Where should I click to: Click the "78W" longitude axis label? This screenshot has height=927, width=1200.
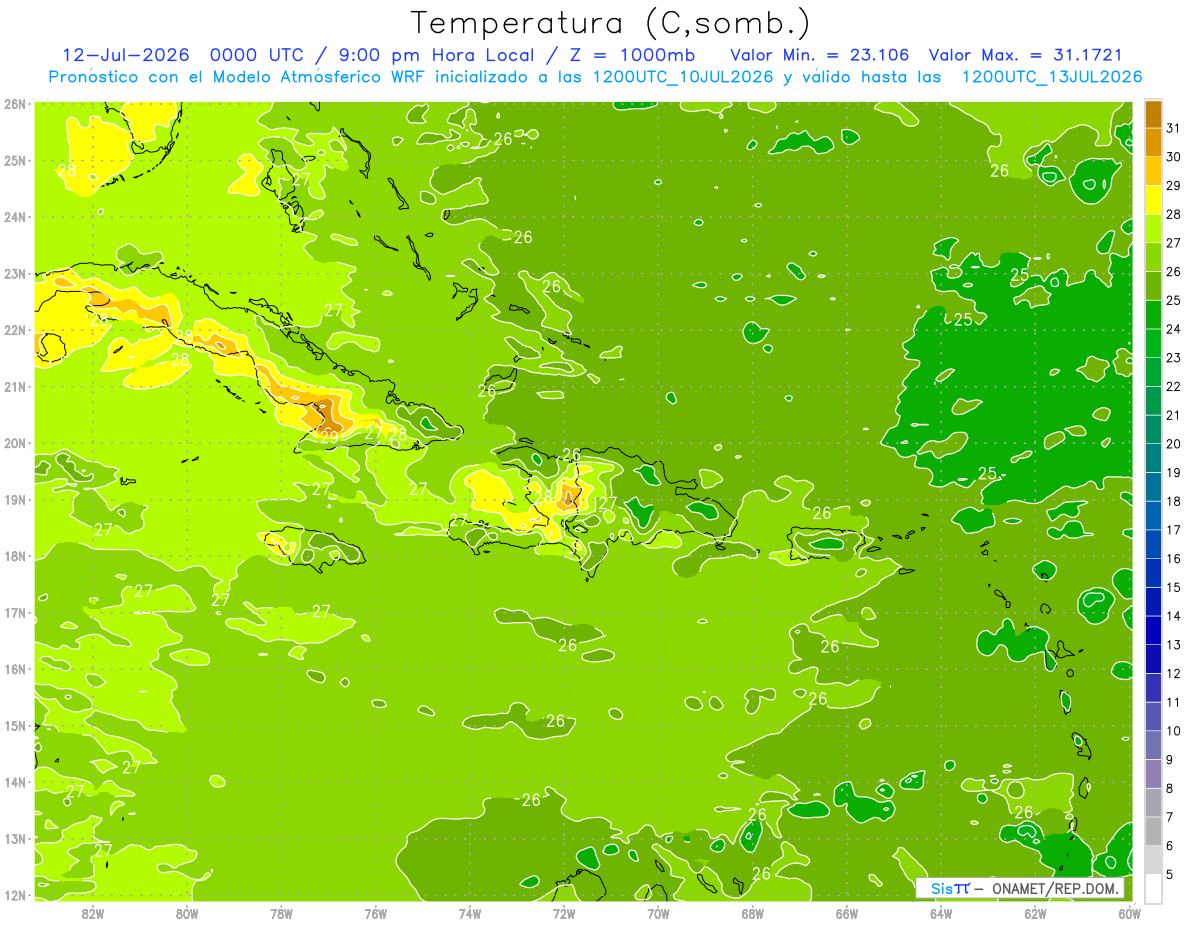click(x=281, y=912)
